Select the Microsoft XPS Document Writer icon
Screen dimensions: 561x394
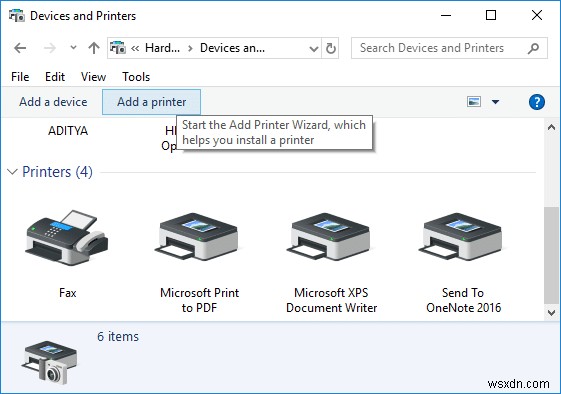click(x=328, y=236)
